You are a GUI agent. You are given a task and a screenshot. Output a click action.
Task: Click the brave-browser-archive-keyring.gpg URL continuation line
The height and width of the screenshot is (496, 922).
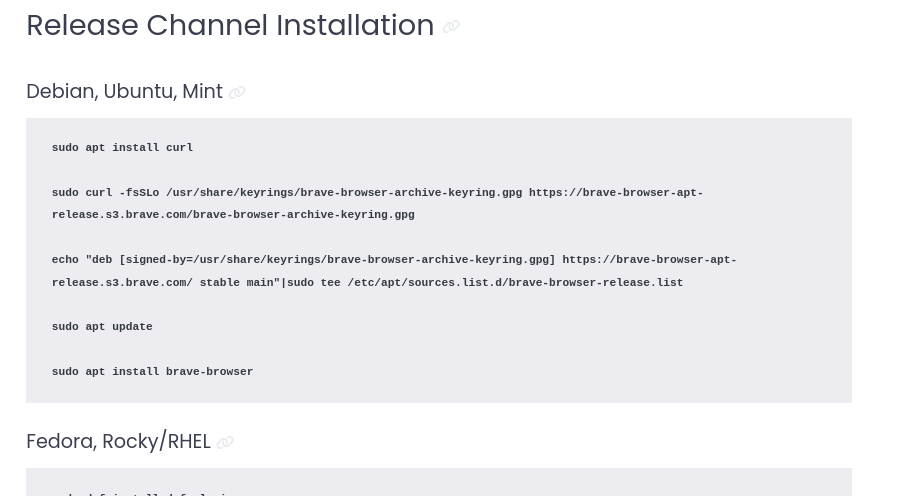point(233,215)
